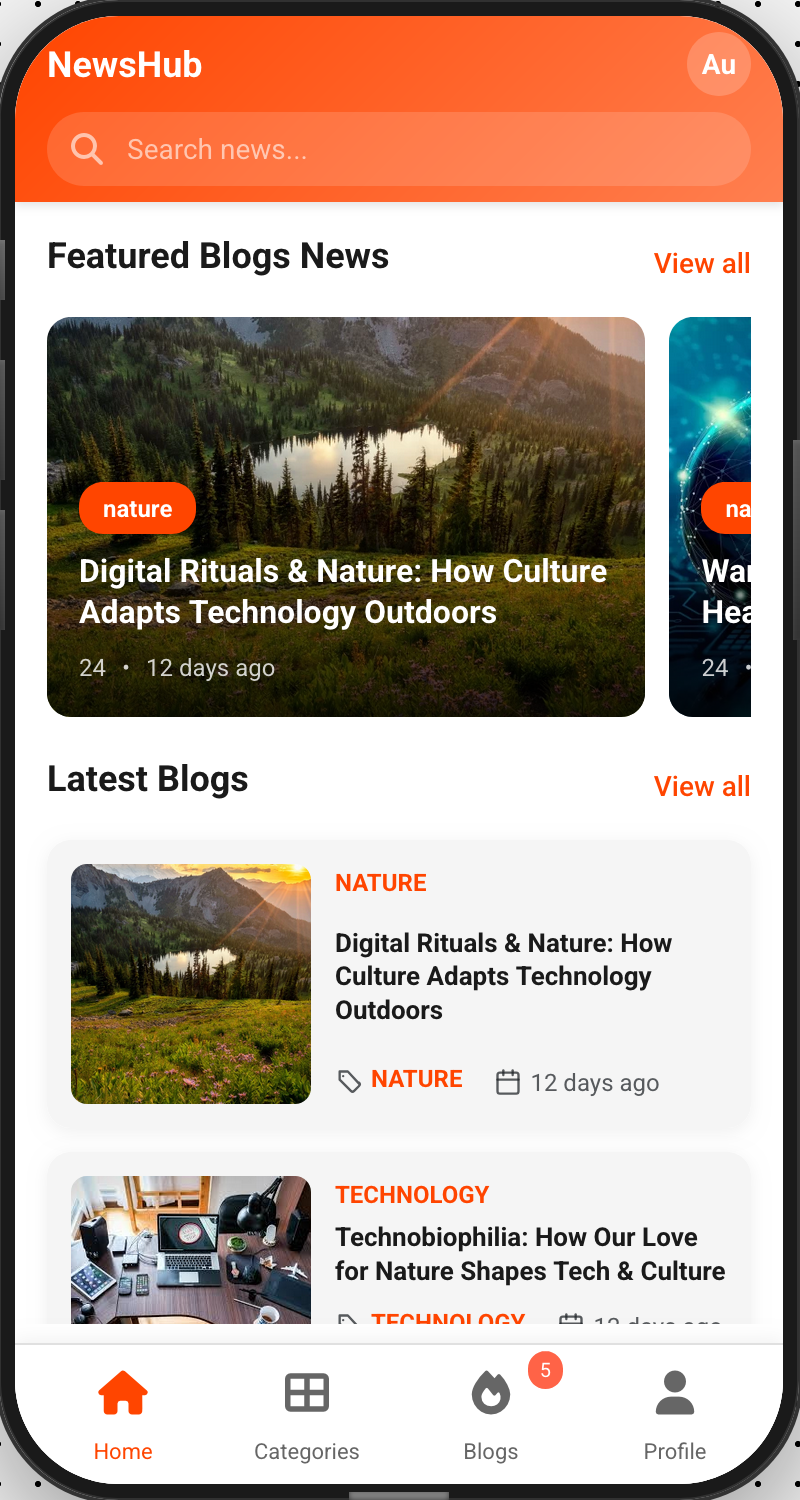
Task: Open the Profile person icon
Action: (x=675, y=1393)
